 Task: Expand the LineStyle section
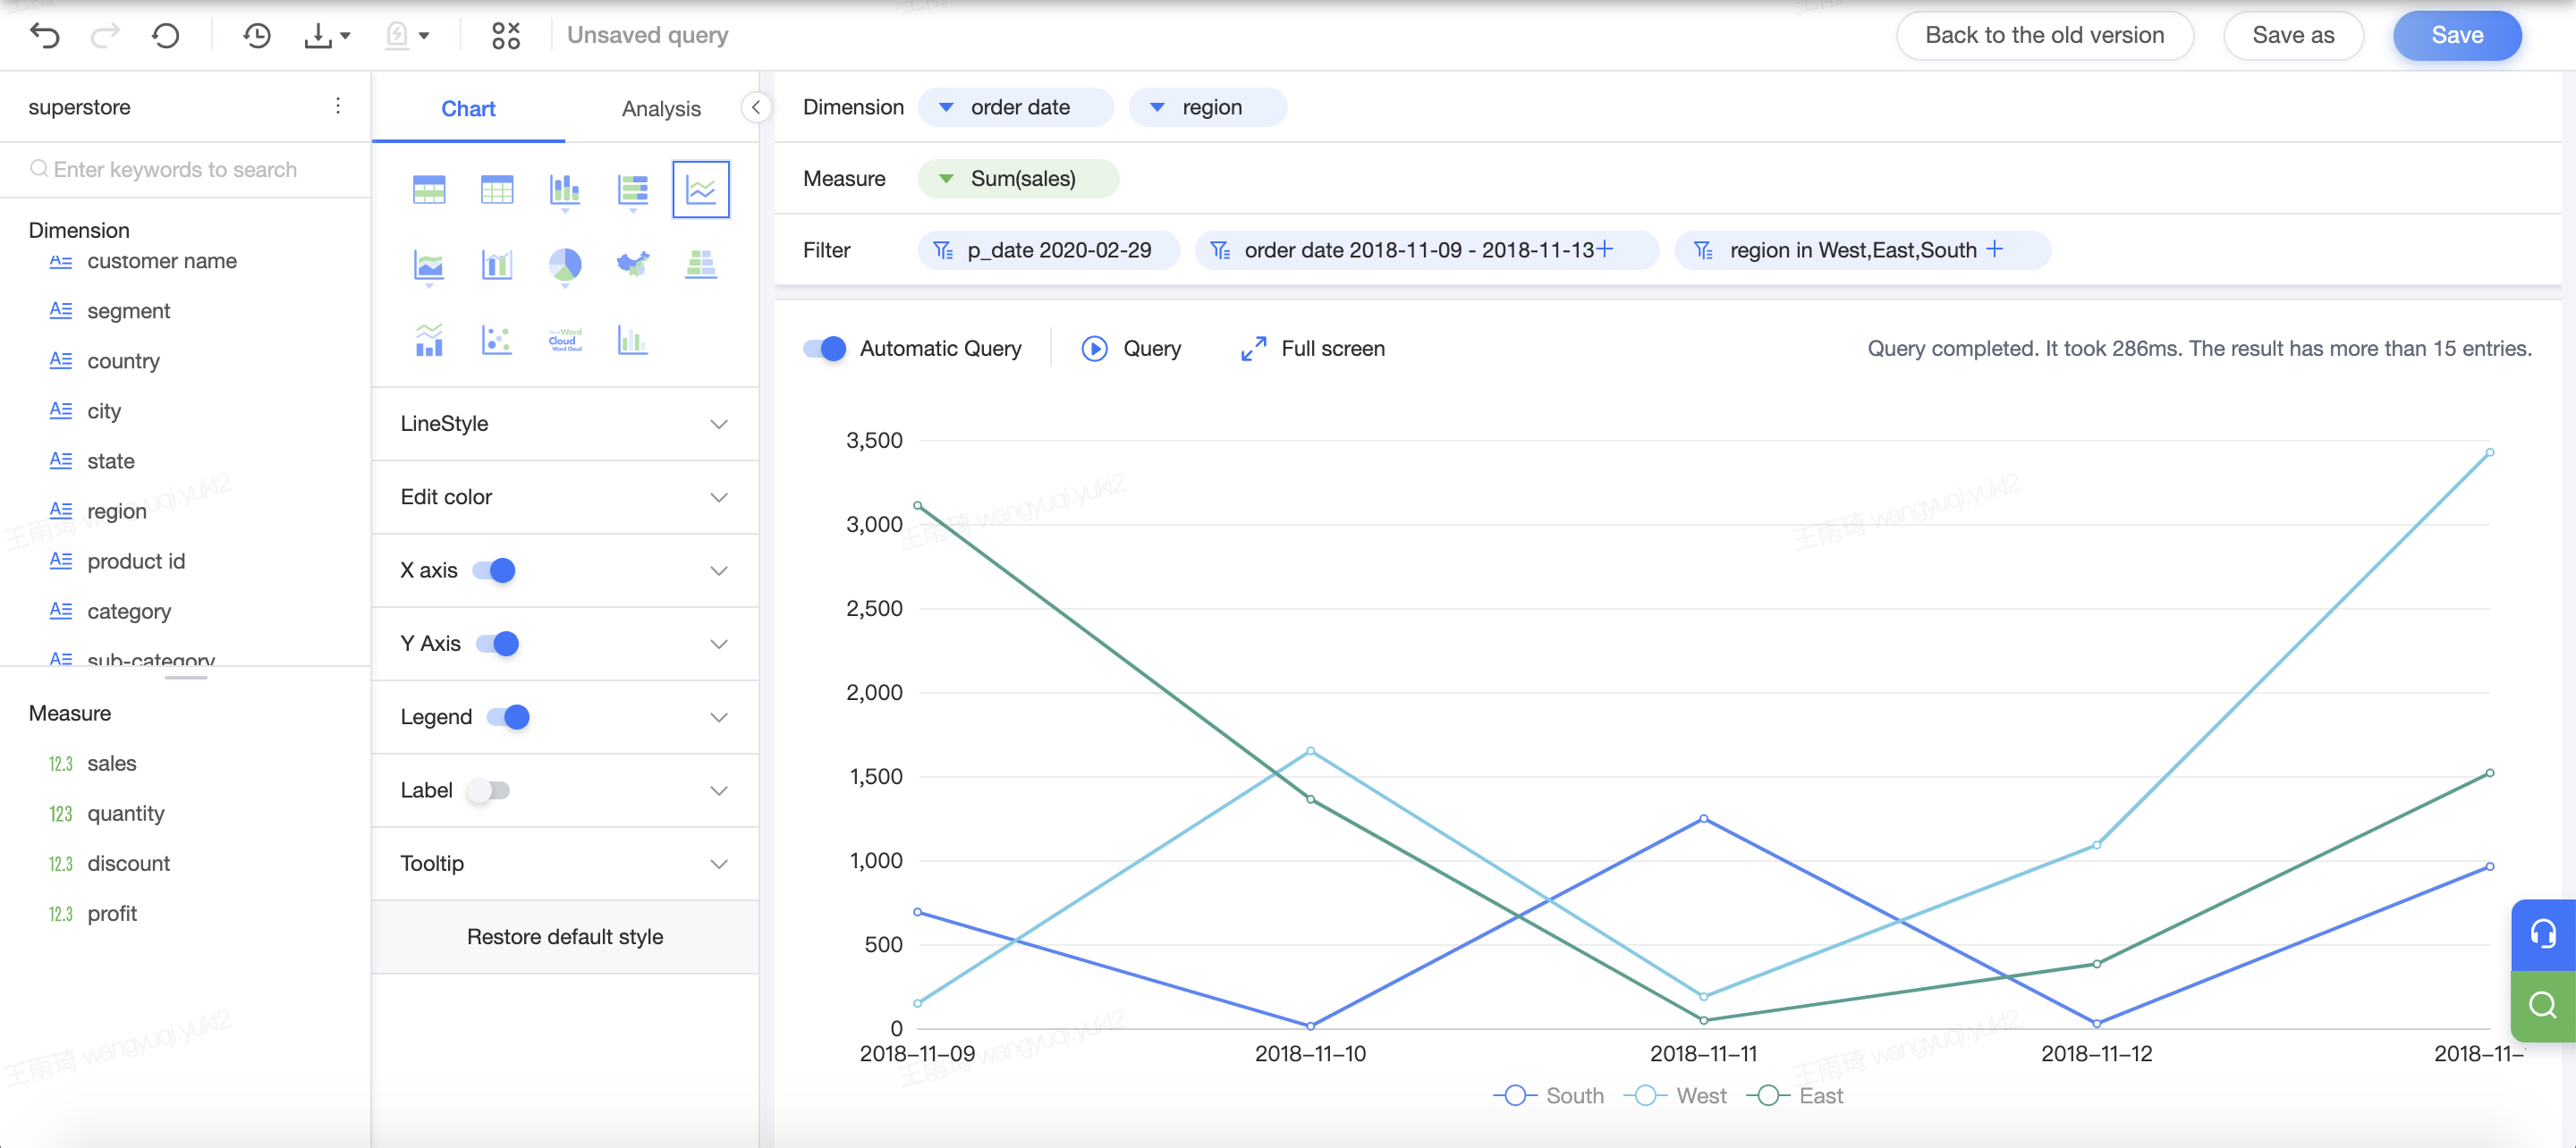click(x=565, y=424)
